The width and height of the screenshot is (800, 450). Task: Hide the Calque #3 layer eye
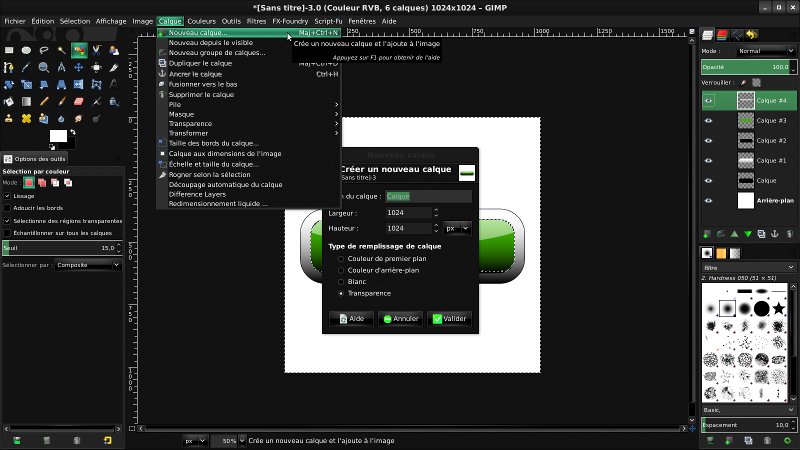tap(708, 120)
